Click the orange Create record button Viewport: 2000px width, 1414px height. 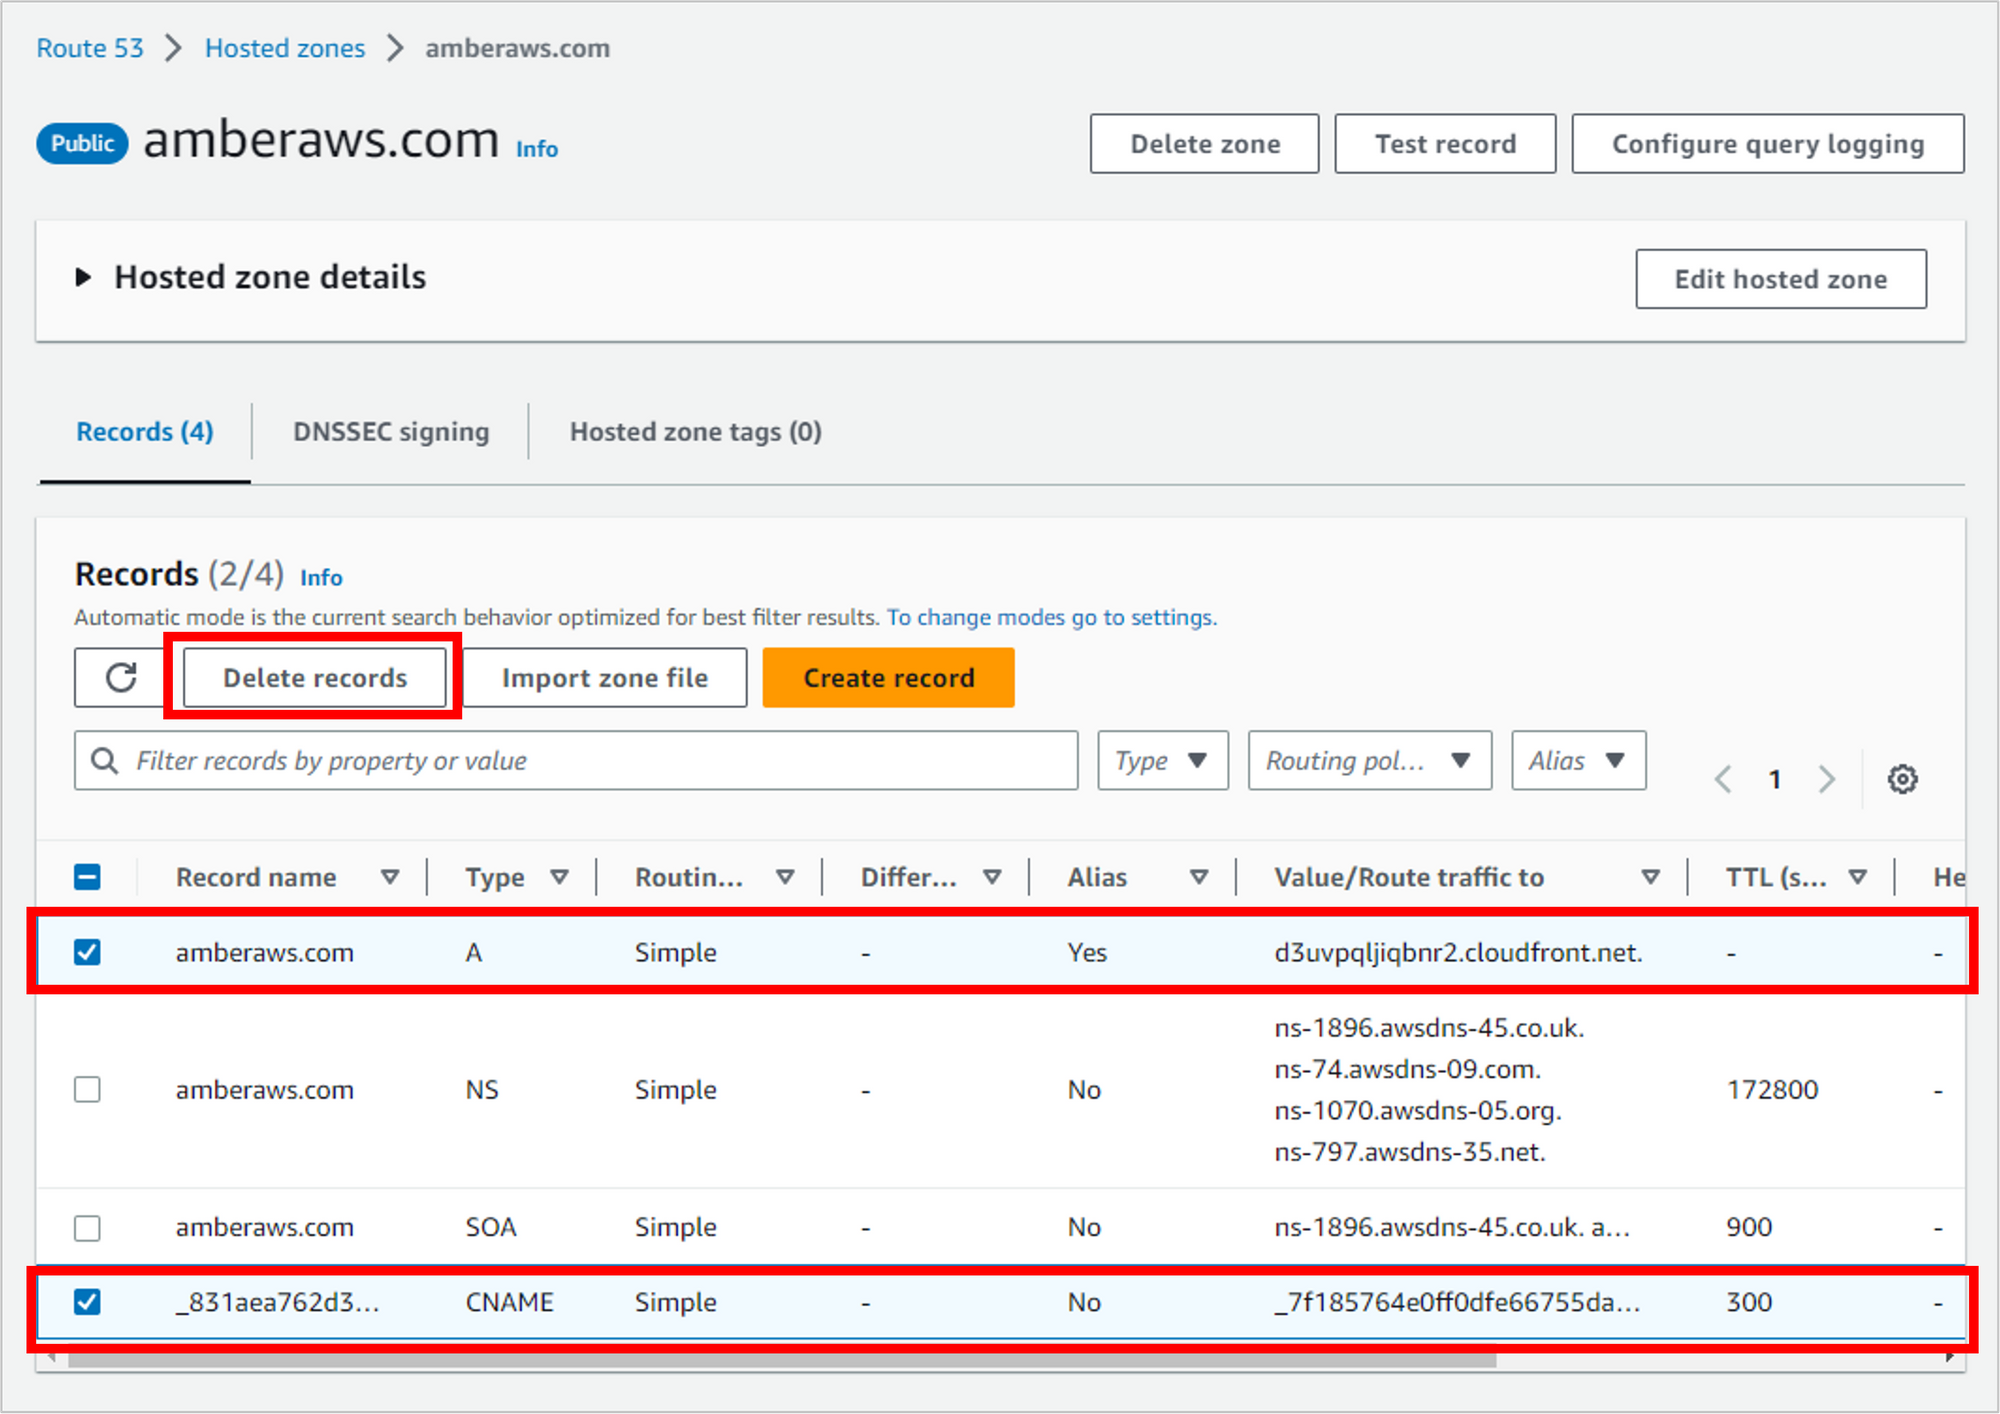pyautogui.click(x=889, y=678)
